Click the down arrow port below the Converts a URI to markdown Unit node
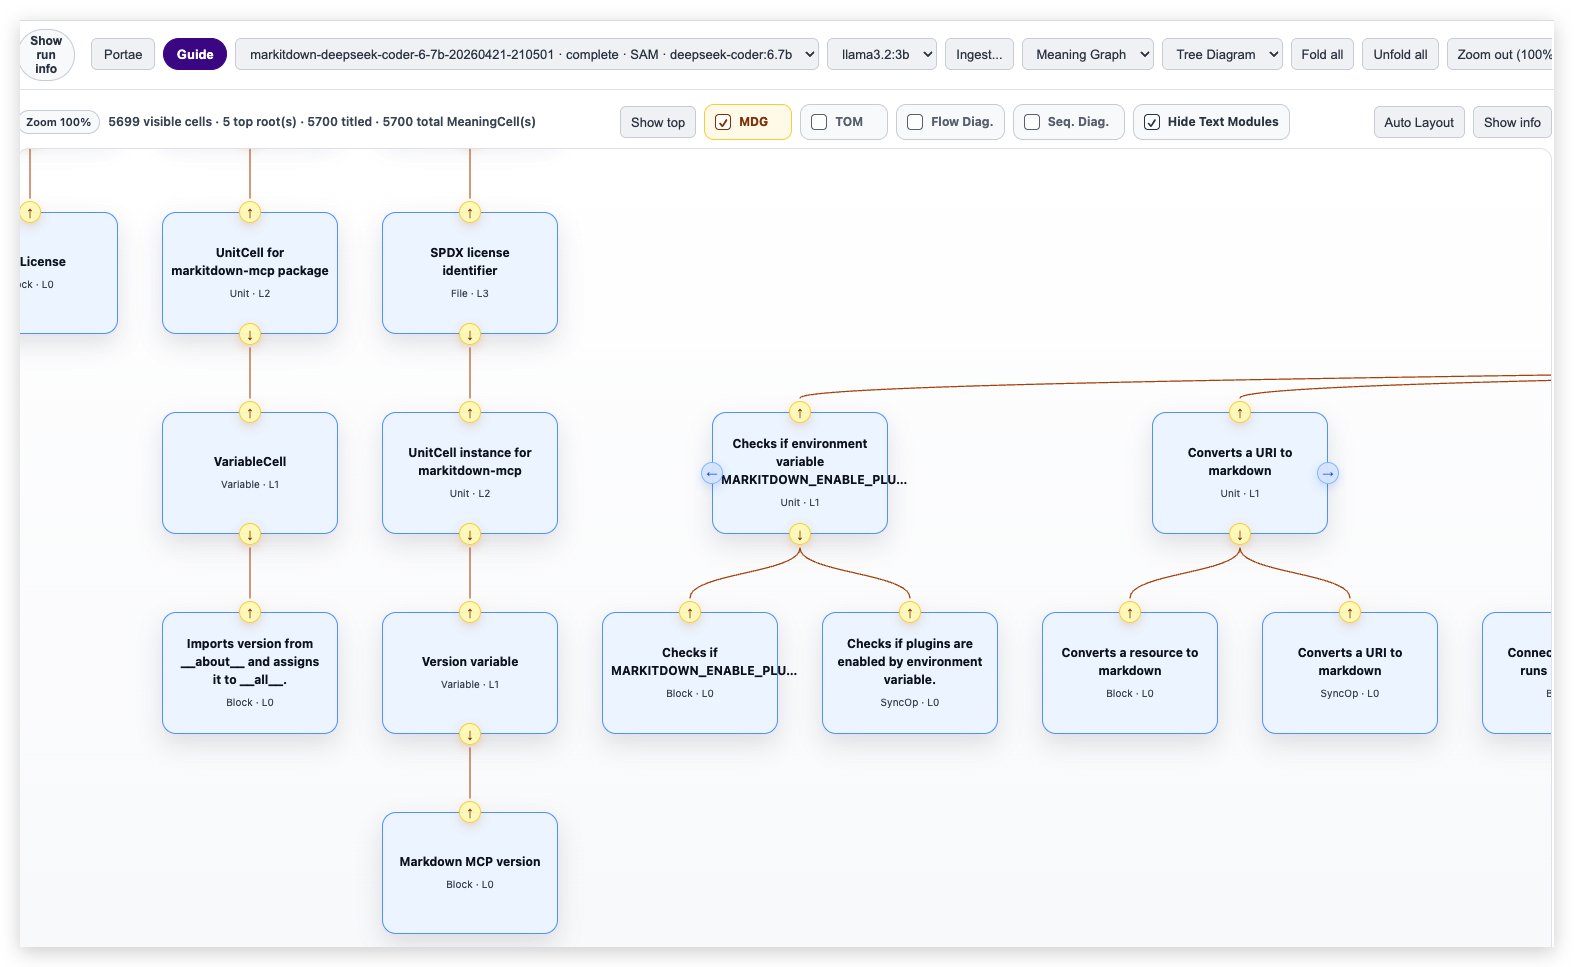 [x=1240, y=534]
